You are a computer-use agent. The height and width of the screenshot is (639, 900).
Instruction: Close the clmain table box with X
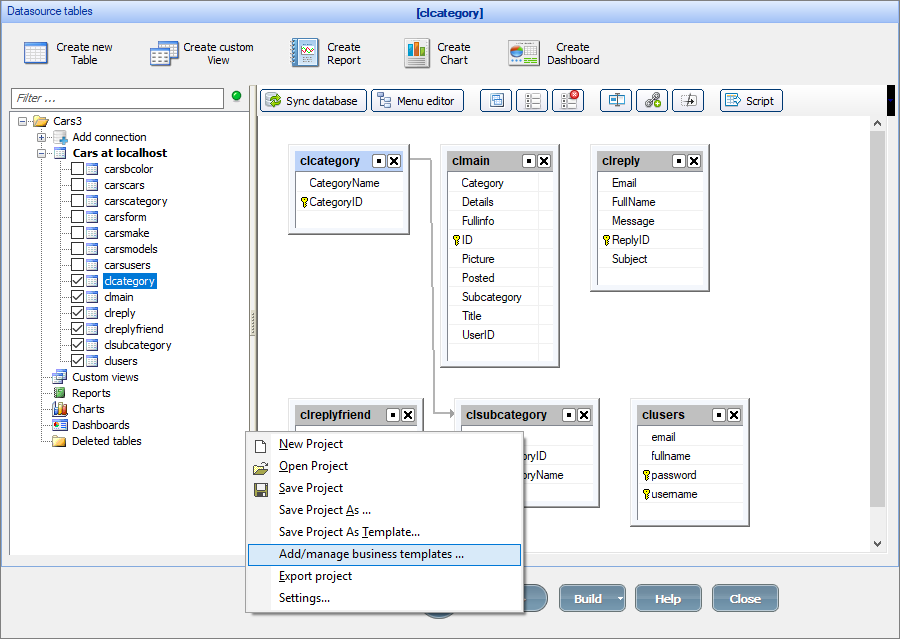(x=544, y=161)
